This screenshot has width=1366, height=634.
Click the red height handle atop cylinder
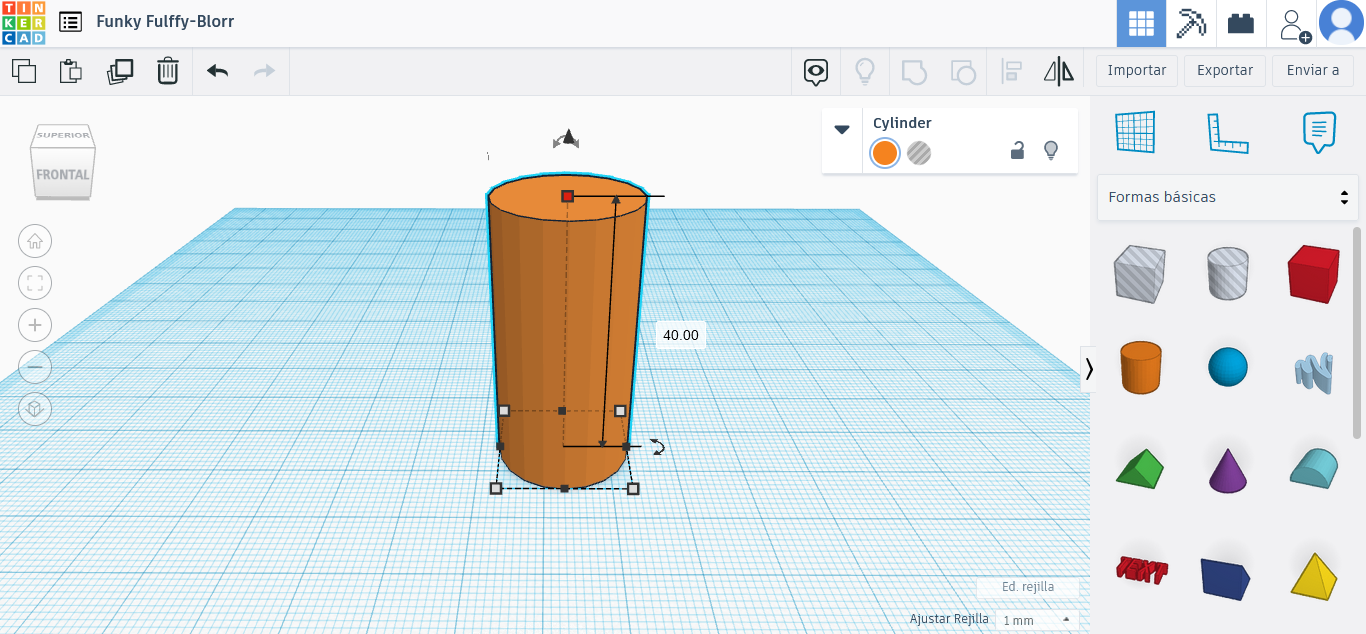(567, 196)
